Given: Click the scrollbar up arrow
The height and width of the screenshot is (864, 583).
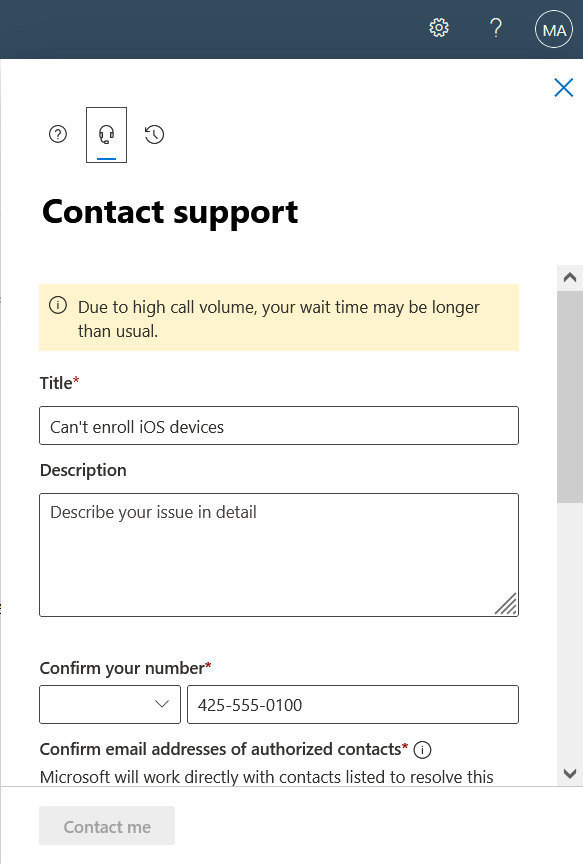Looking at the screenshot, I should [x=570, y=278].
